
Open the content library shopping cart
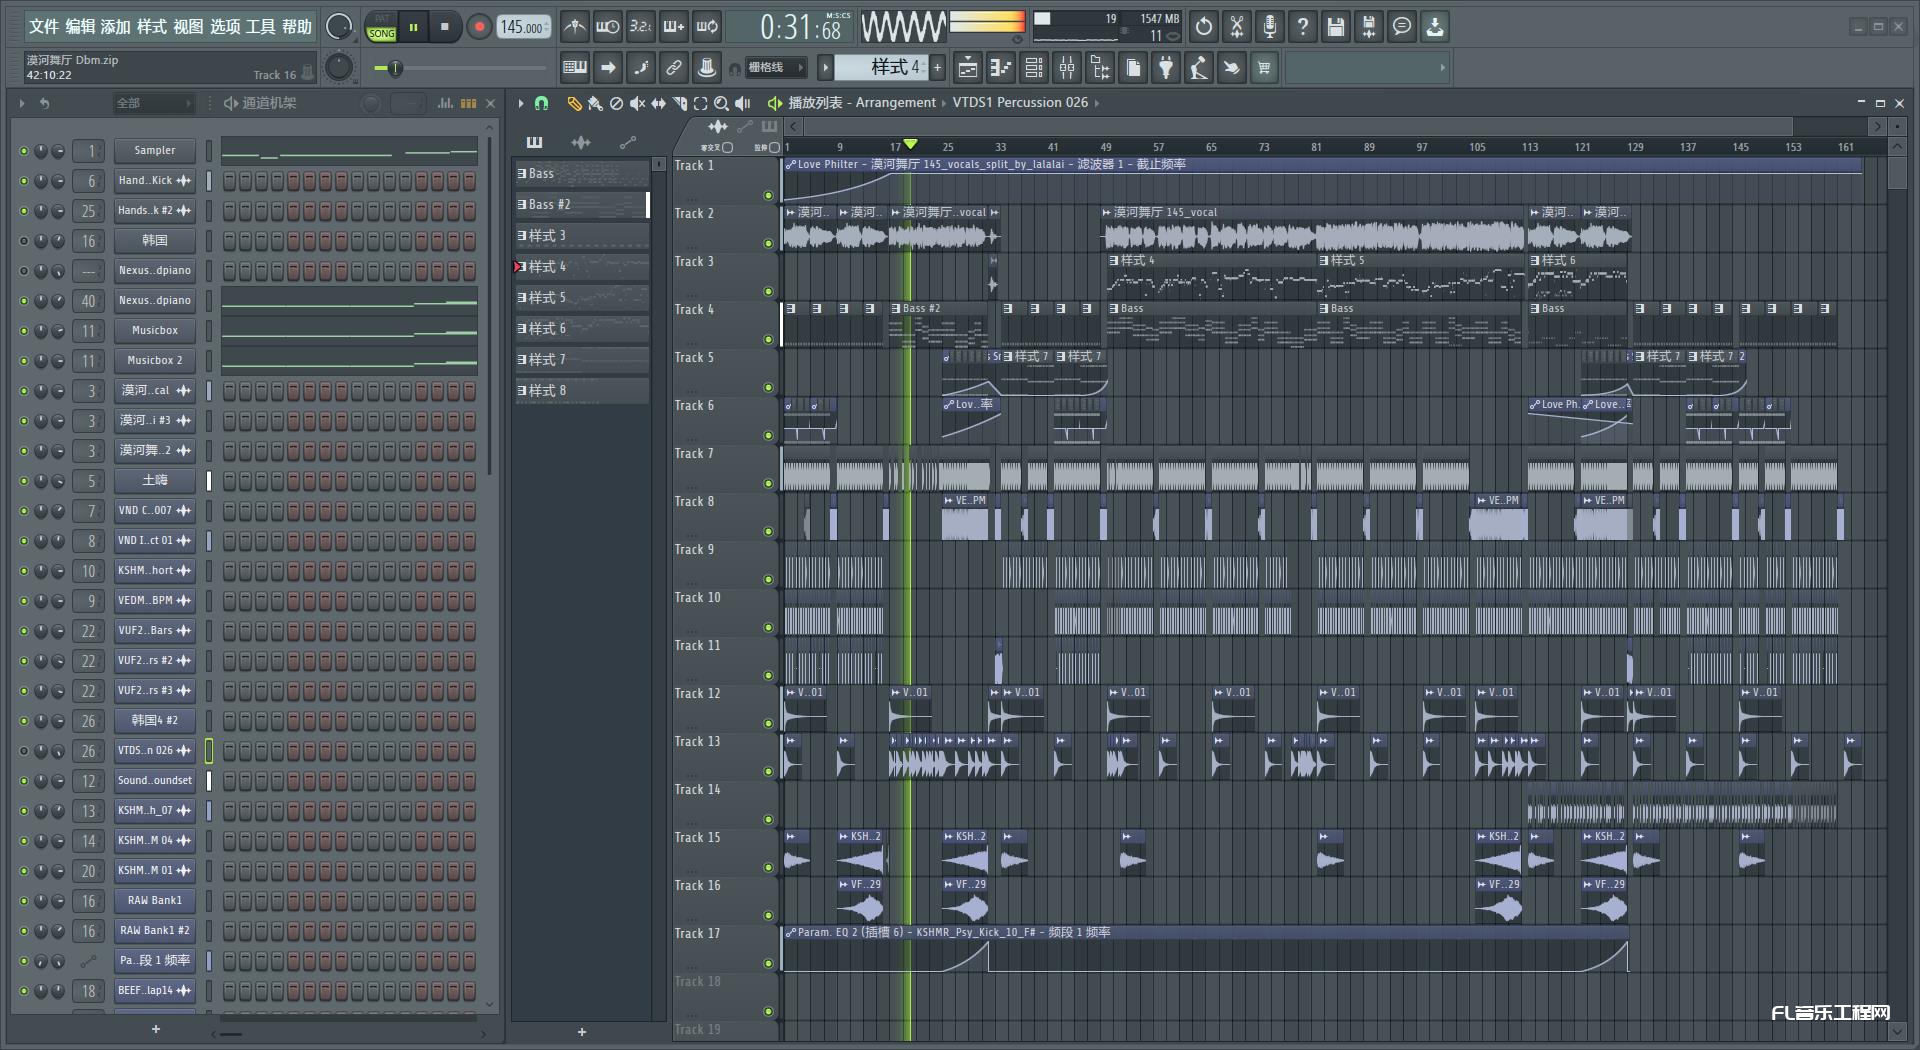[x=1265, y=68]
